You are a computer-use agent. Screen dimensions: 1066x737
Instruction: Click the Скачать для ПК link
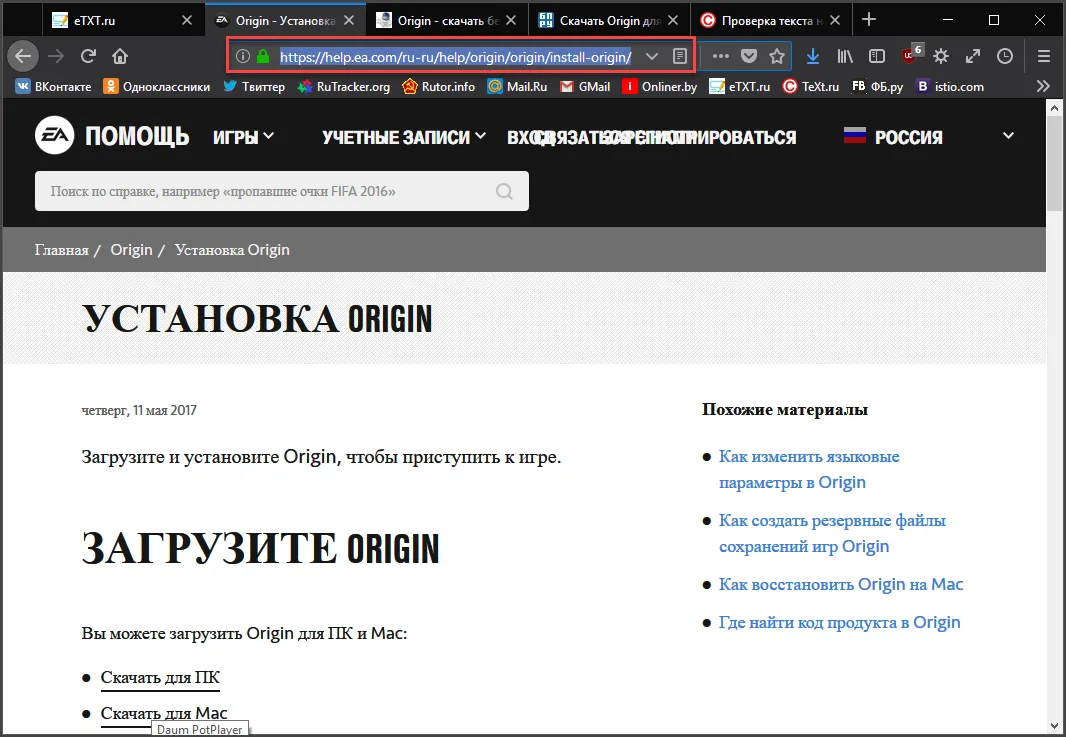160,678
